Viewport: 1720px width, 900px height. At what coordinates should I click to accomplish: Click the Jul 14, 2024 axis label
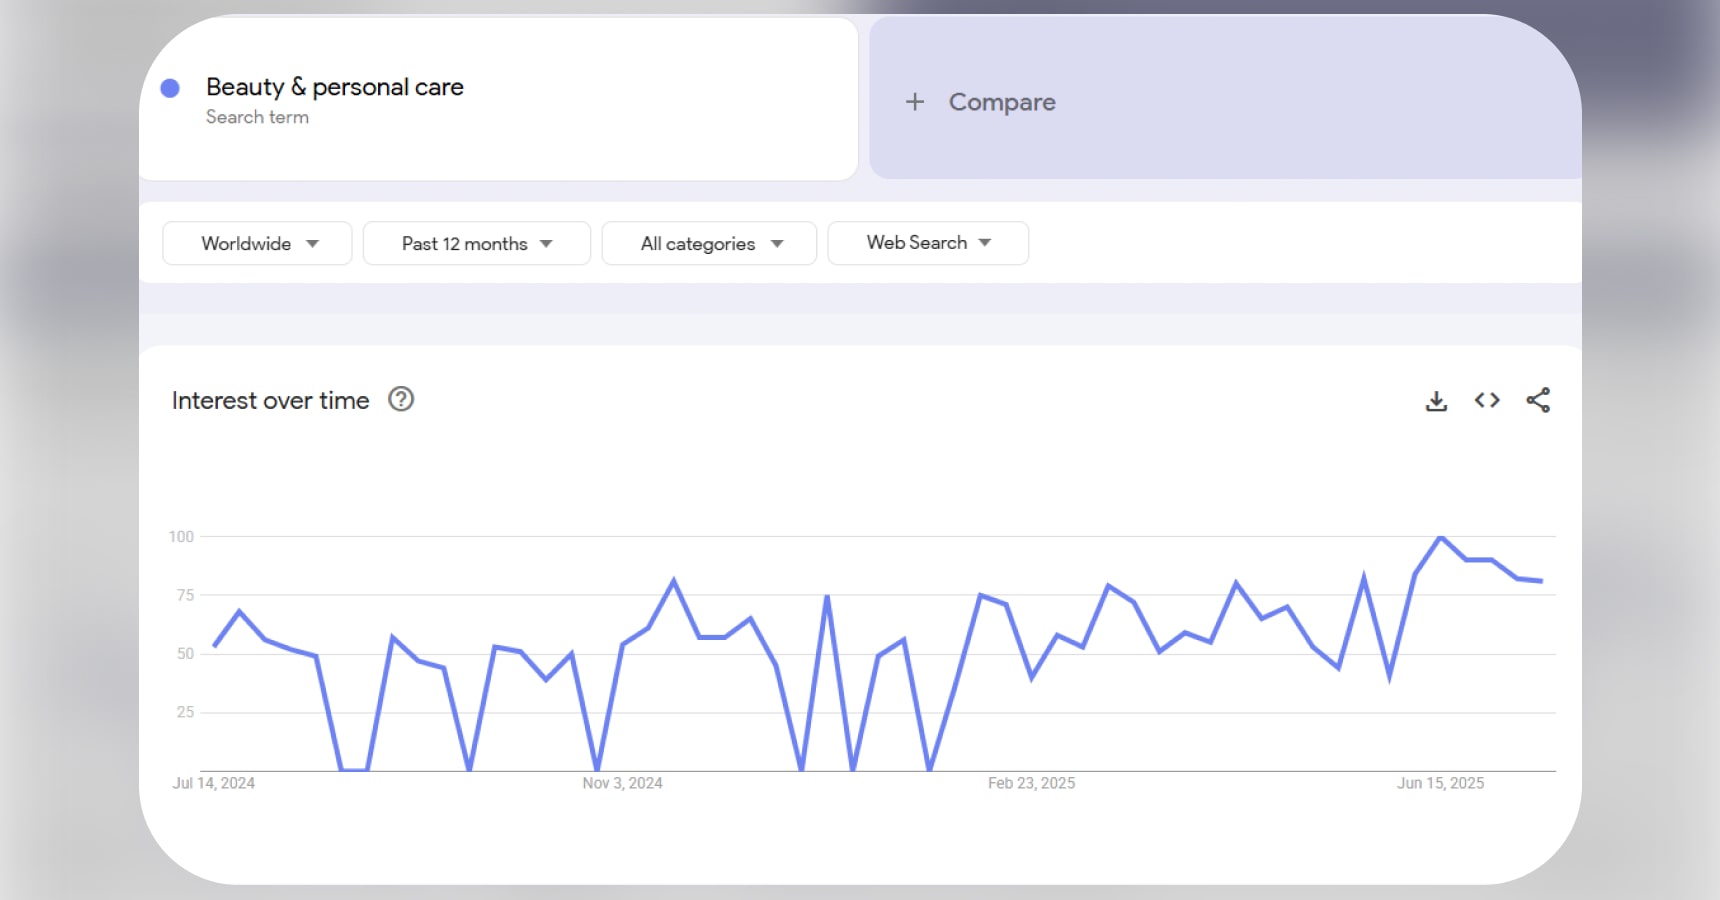point(213,783)
